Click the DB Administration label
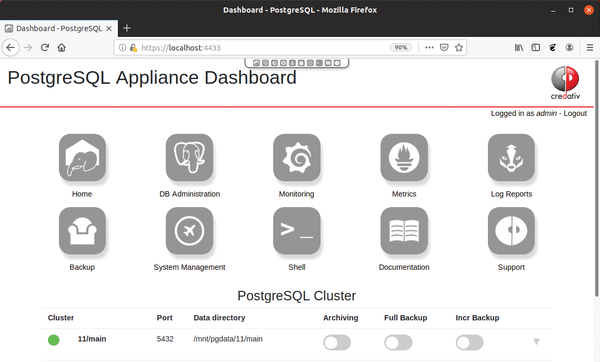This screenshot has height=362, width=600. (190, 194)
